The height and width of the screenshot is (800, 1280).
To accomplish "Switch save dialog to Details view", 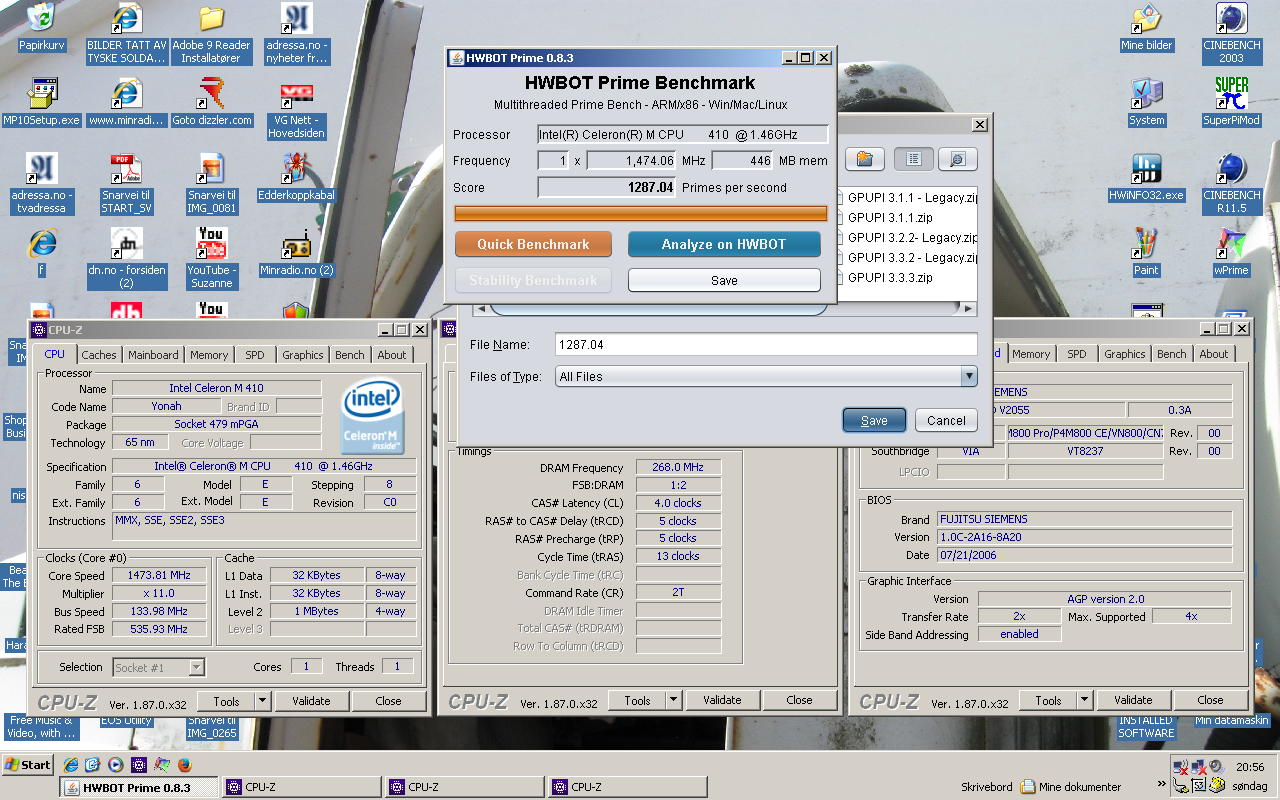I will point(957,159).
